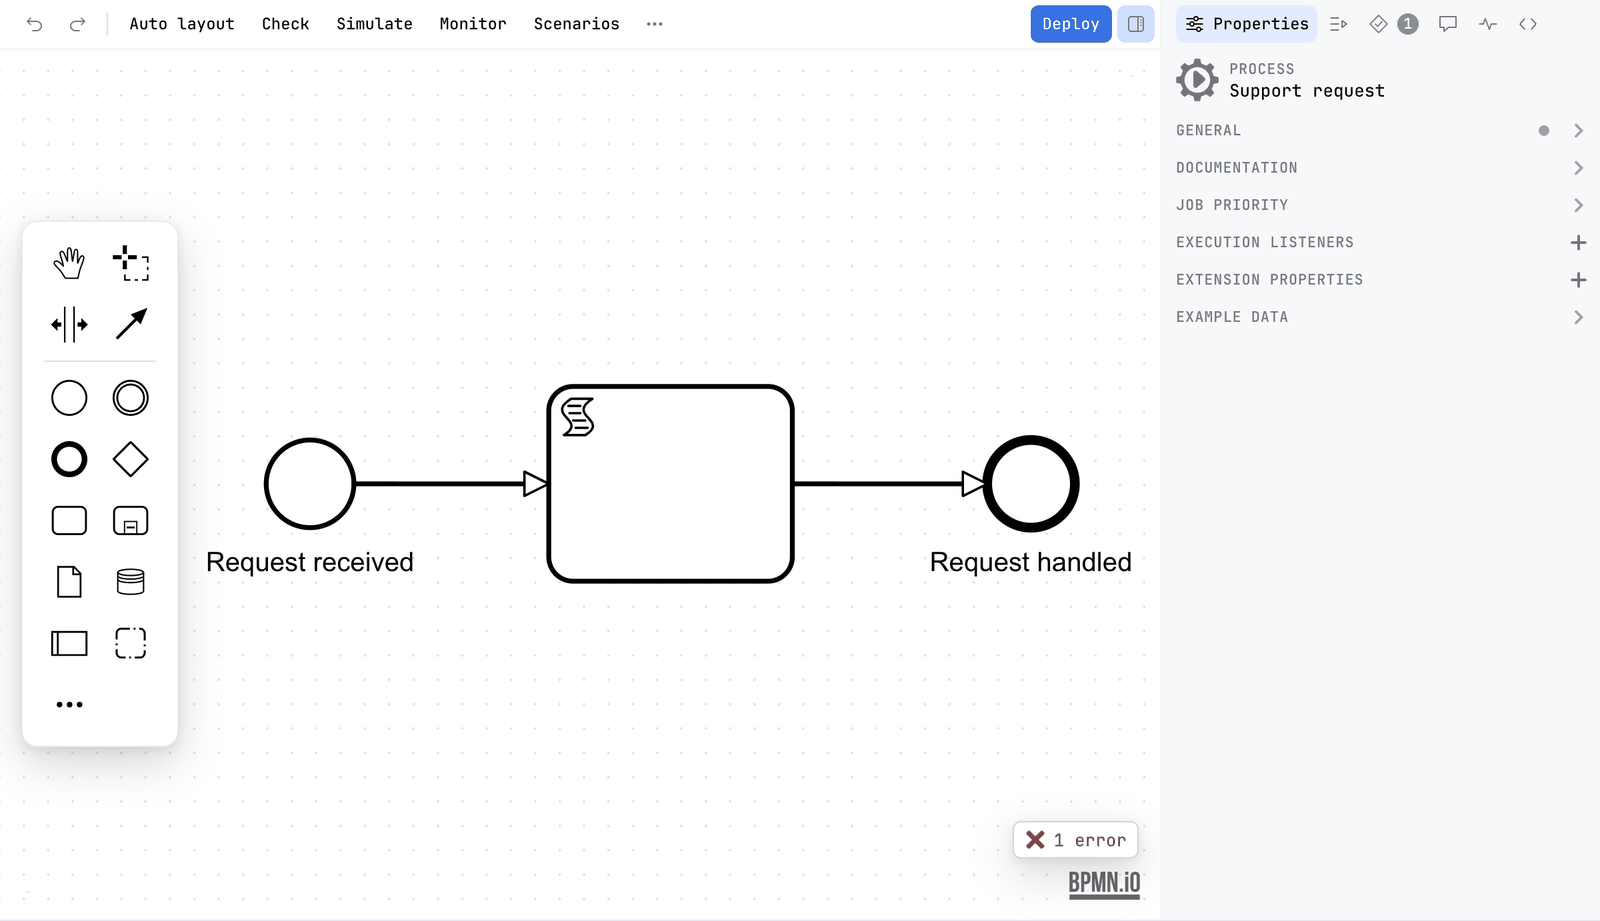The image size is (1600, 921).
Task: Select the script task on canvas
Action: click(671, 484)
